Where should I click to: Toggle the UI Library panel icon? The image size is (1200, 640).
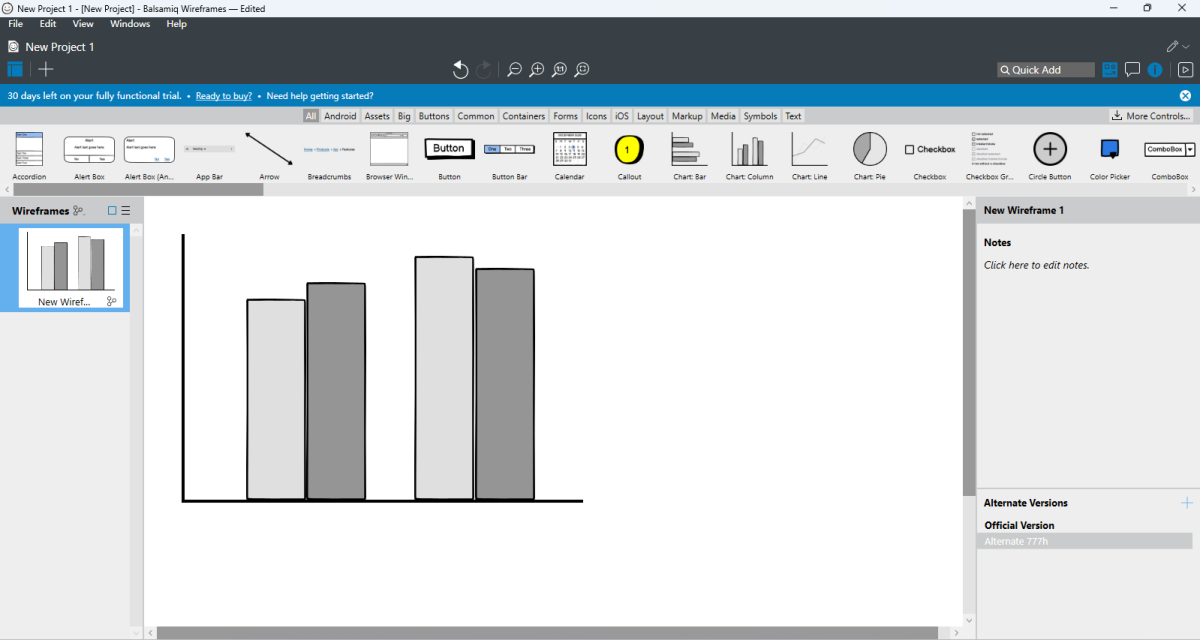coord(1110,69)
